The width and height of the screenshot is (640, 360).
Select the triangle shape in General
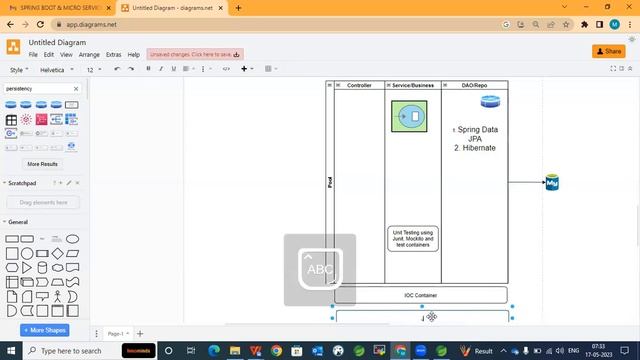27,268
